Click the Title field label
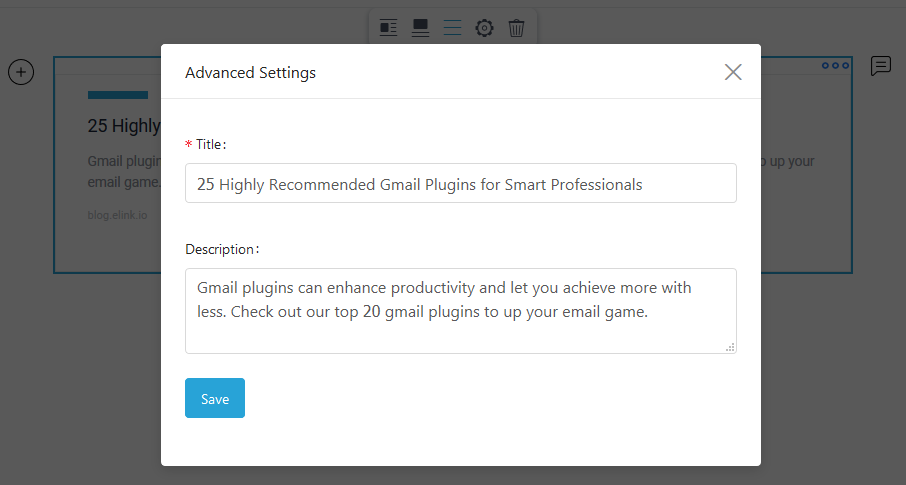Viewport: 906px width, 485px height. [x=210, y=145]
